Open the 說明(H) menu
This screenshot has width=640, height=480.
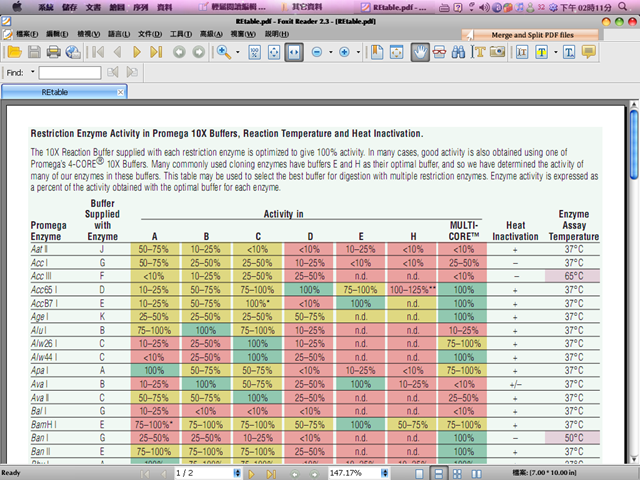click(277, 34)
